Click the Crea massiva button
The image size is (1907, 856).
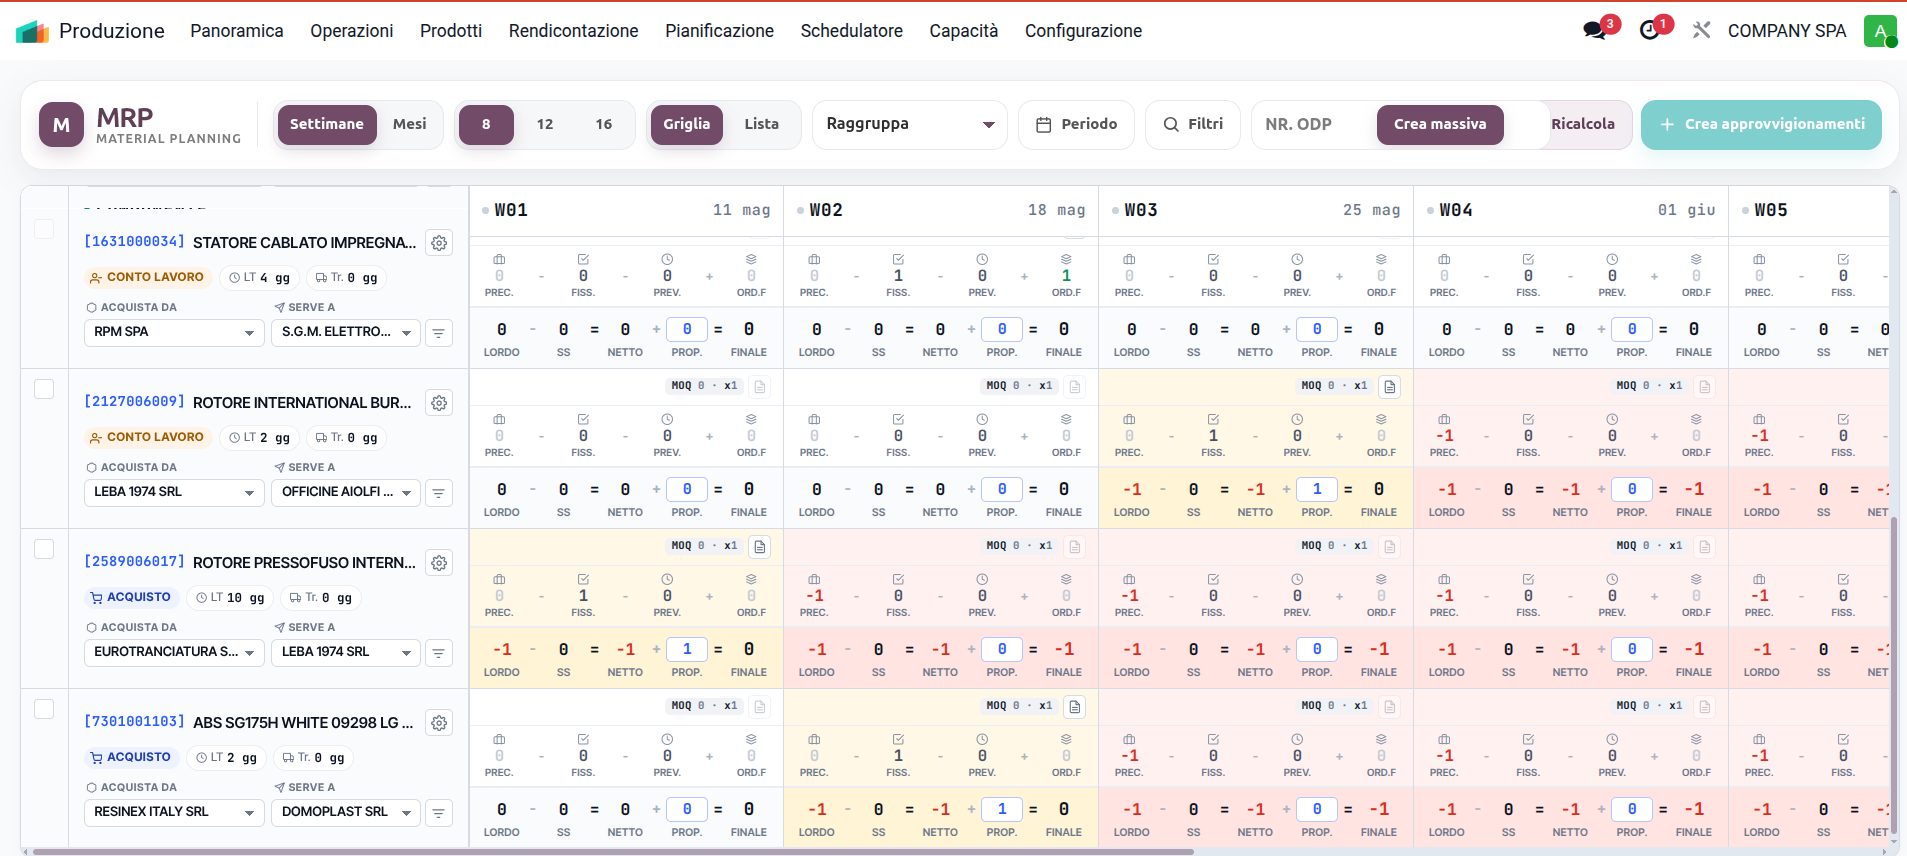[1440, 125]
